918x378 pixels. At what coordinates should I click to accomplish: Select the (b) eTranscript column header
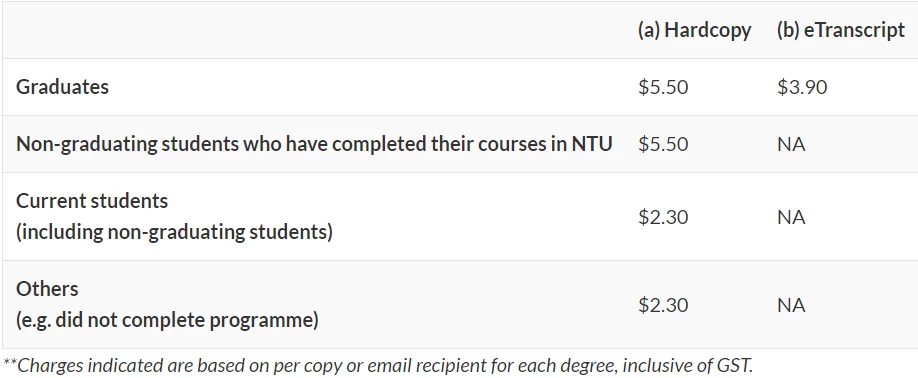[x=841, y=30]
